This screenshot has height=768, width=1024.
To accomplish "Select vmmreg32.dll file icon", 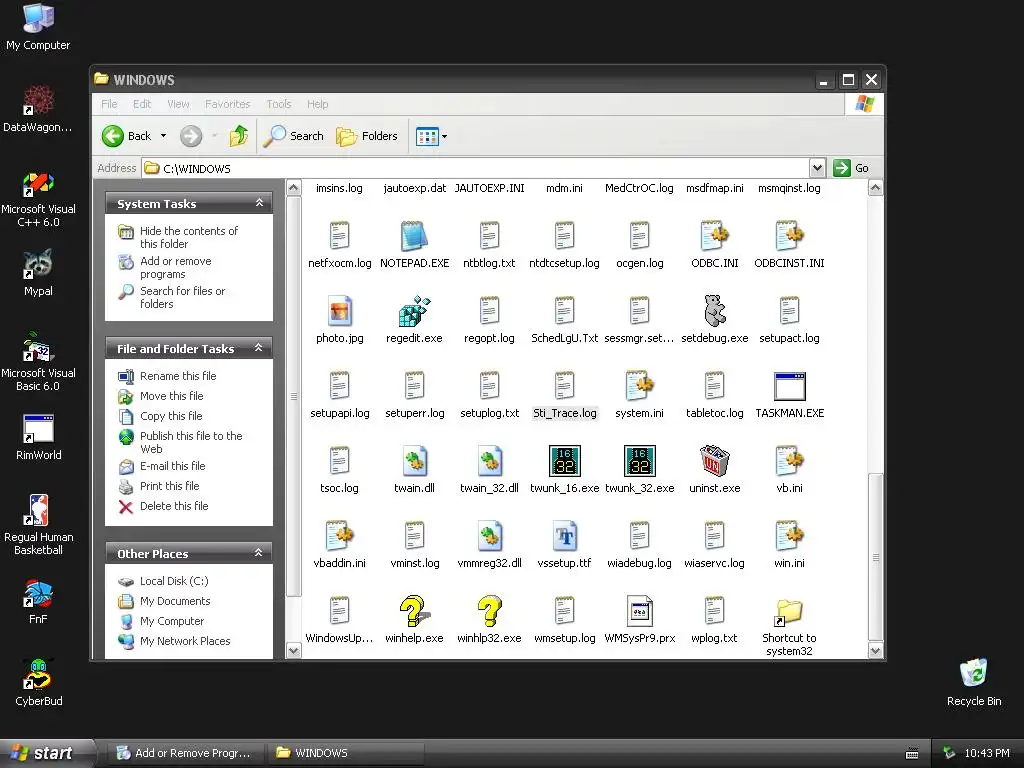I will pos(489,536).
